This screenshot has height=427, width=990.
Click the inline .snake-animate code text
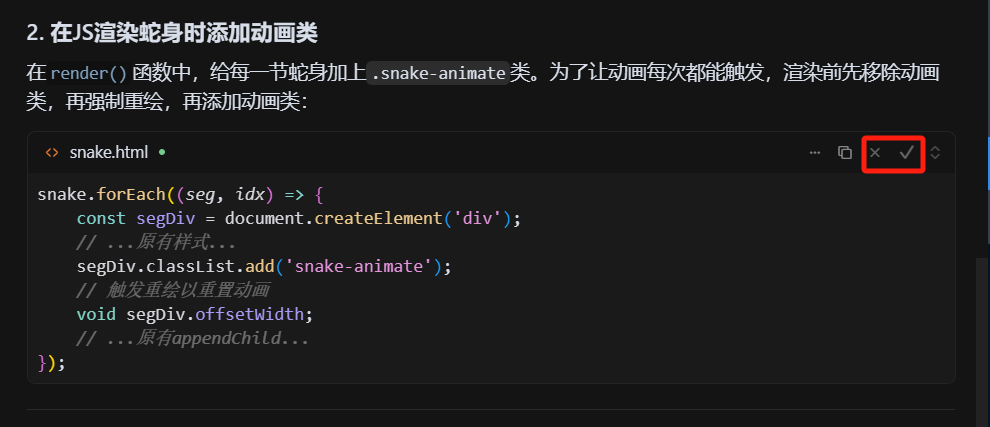click(438, 74)
